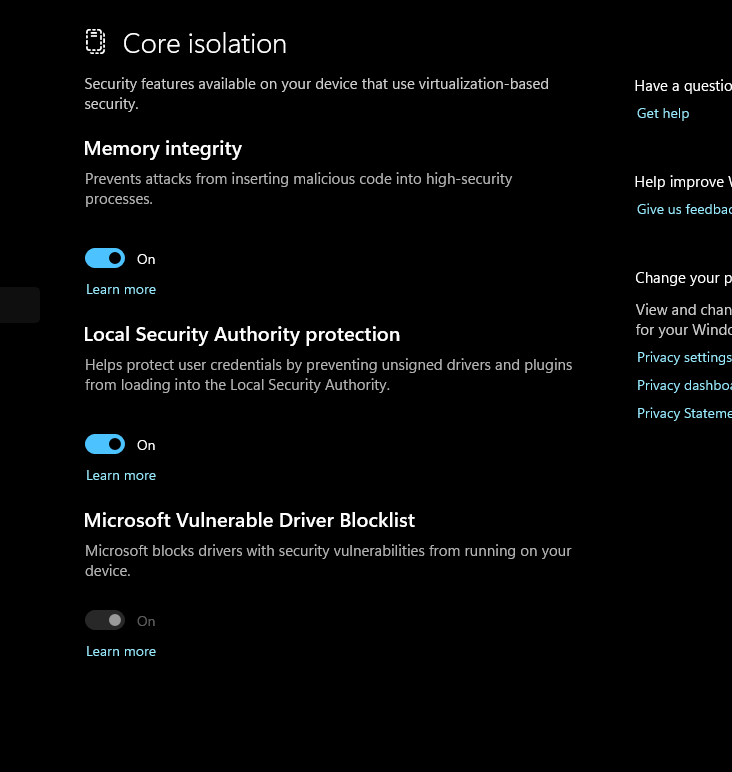Click the Microsoft Vulnerable Driver Blocklist heading

(x=249, y=521)
